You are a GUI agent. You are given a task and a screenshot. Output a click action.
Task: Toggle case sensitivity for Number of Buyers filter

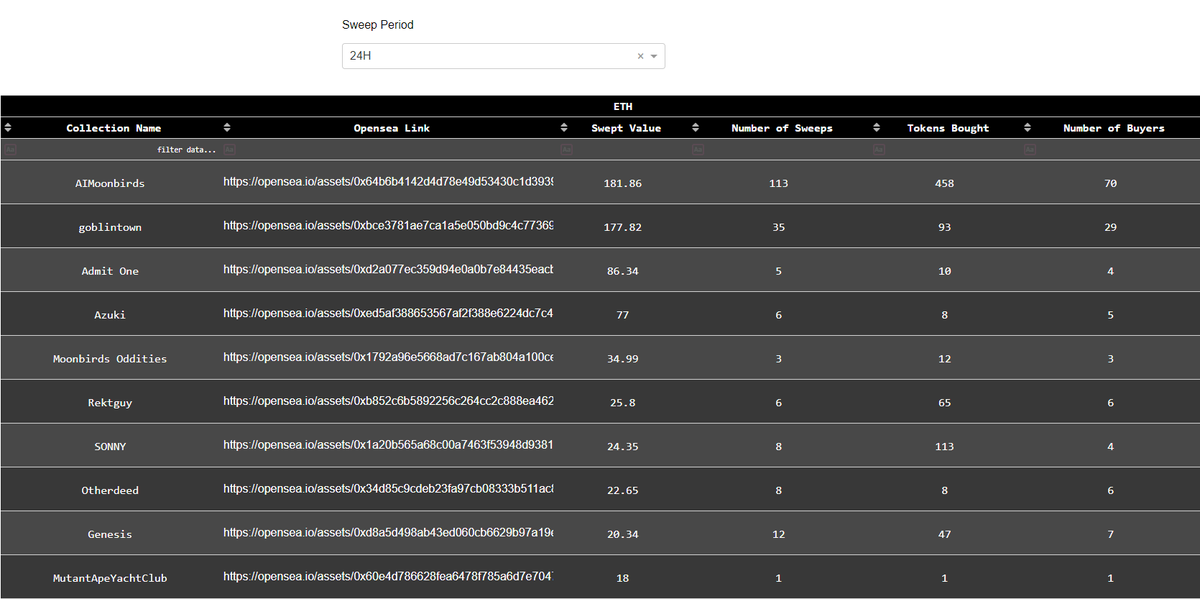pyautogui.click(x=1031, y=149)
